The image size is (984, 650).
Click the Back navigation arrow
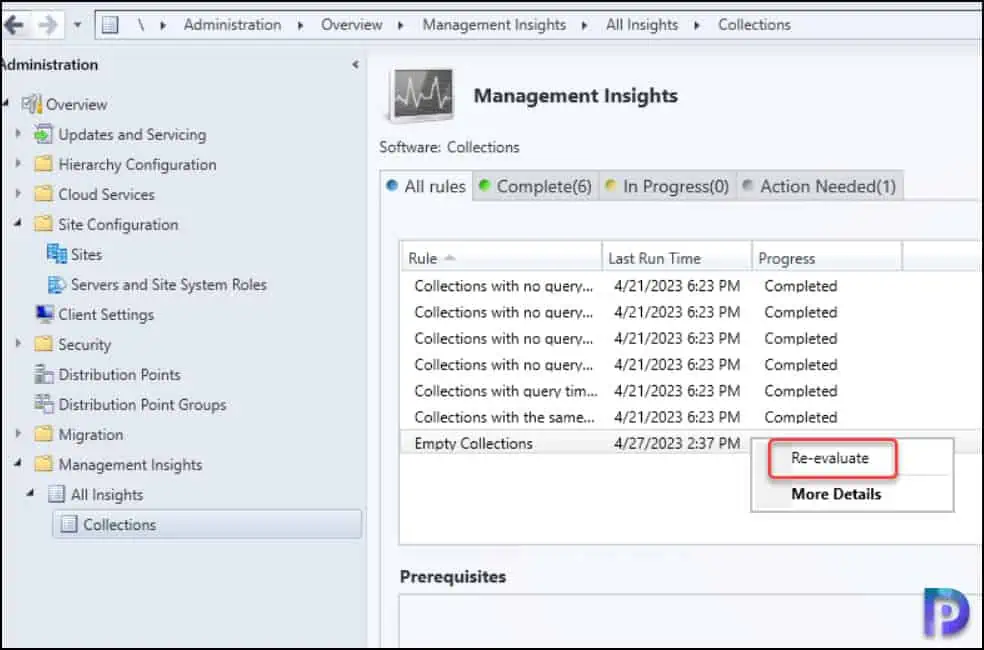click(14, 24)
